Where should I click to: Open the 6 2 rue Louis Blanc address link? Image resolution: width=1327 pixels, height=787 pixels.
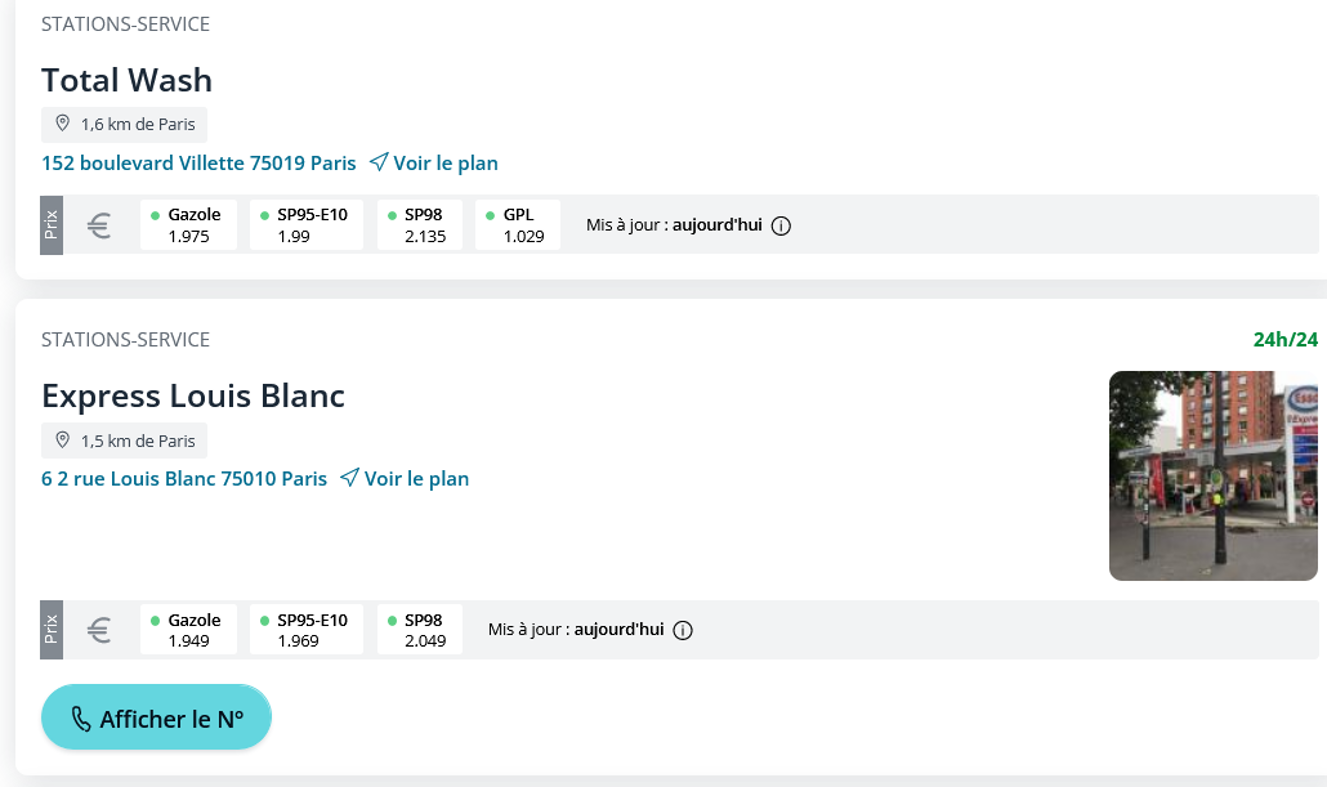click(x=184, y=479)
